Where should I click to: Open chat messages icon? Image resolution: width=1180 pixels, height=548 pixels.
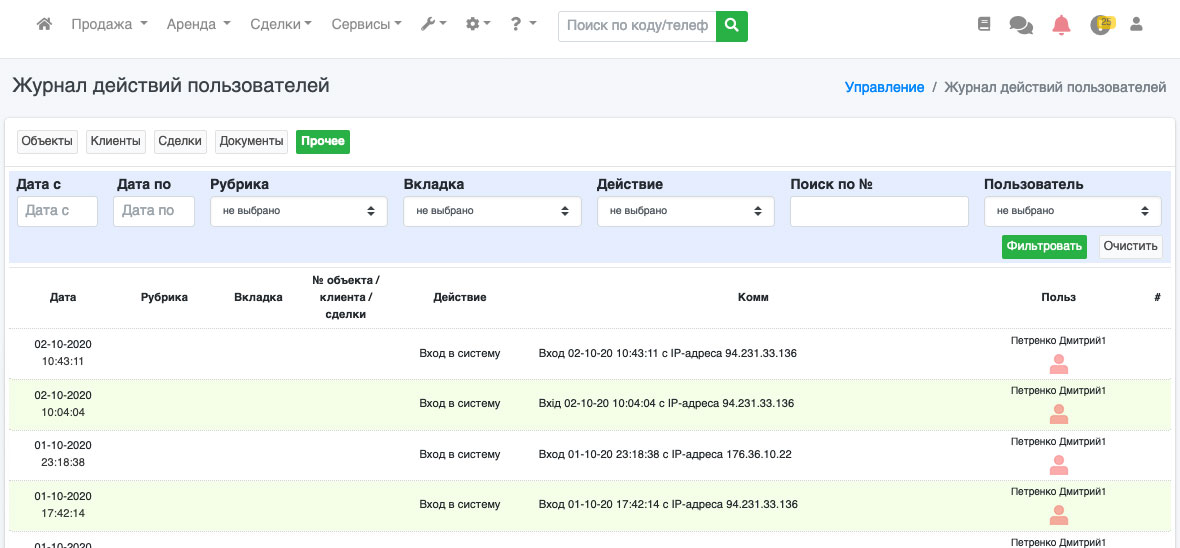click(1021, 25)
